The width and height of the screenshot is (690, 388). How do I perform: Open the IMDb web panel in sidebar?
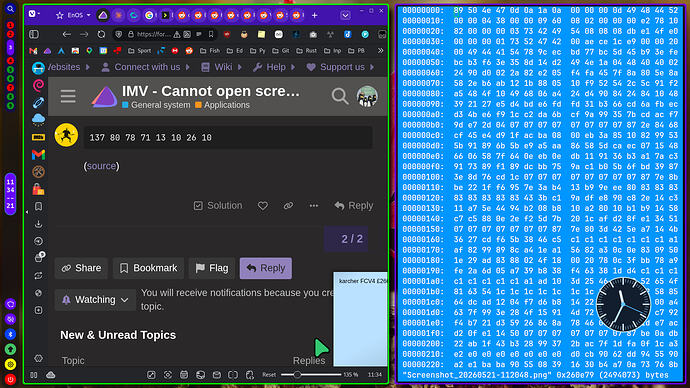(x=38, y=137)
